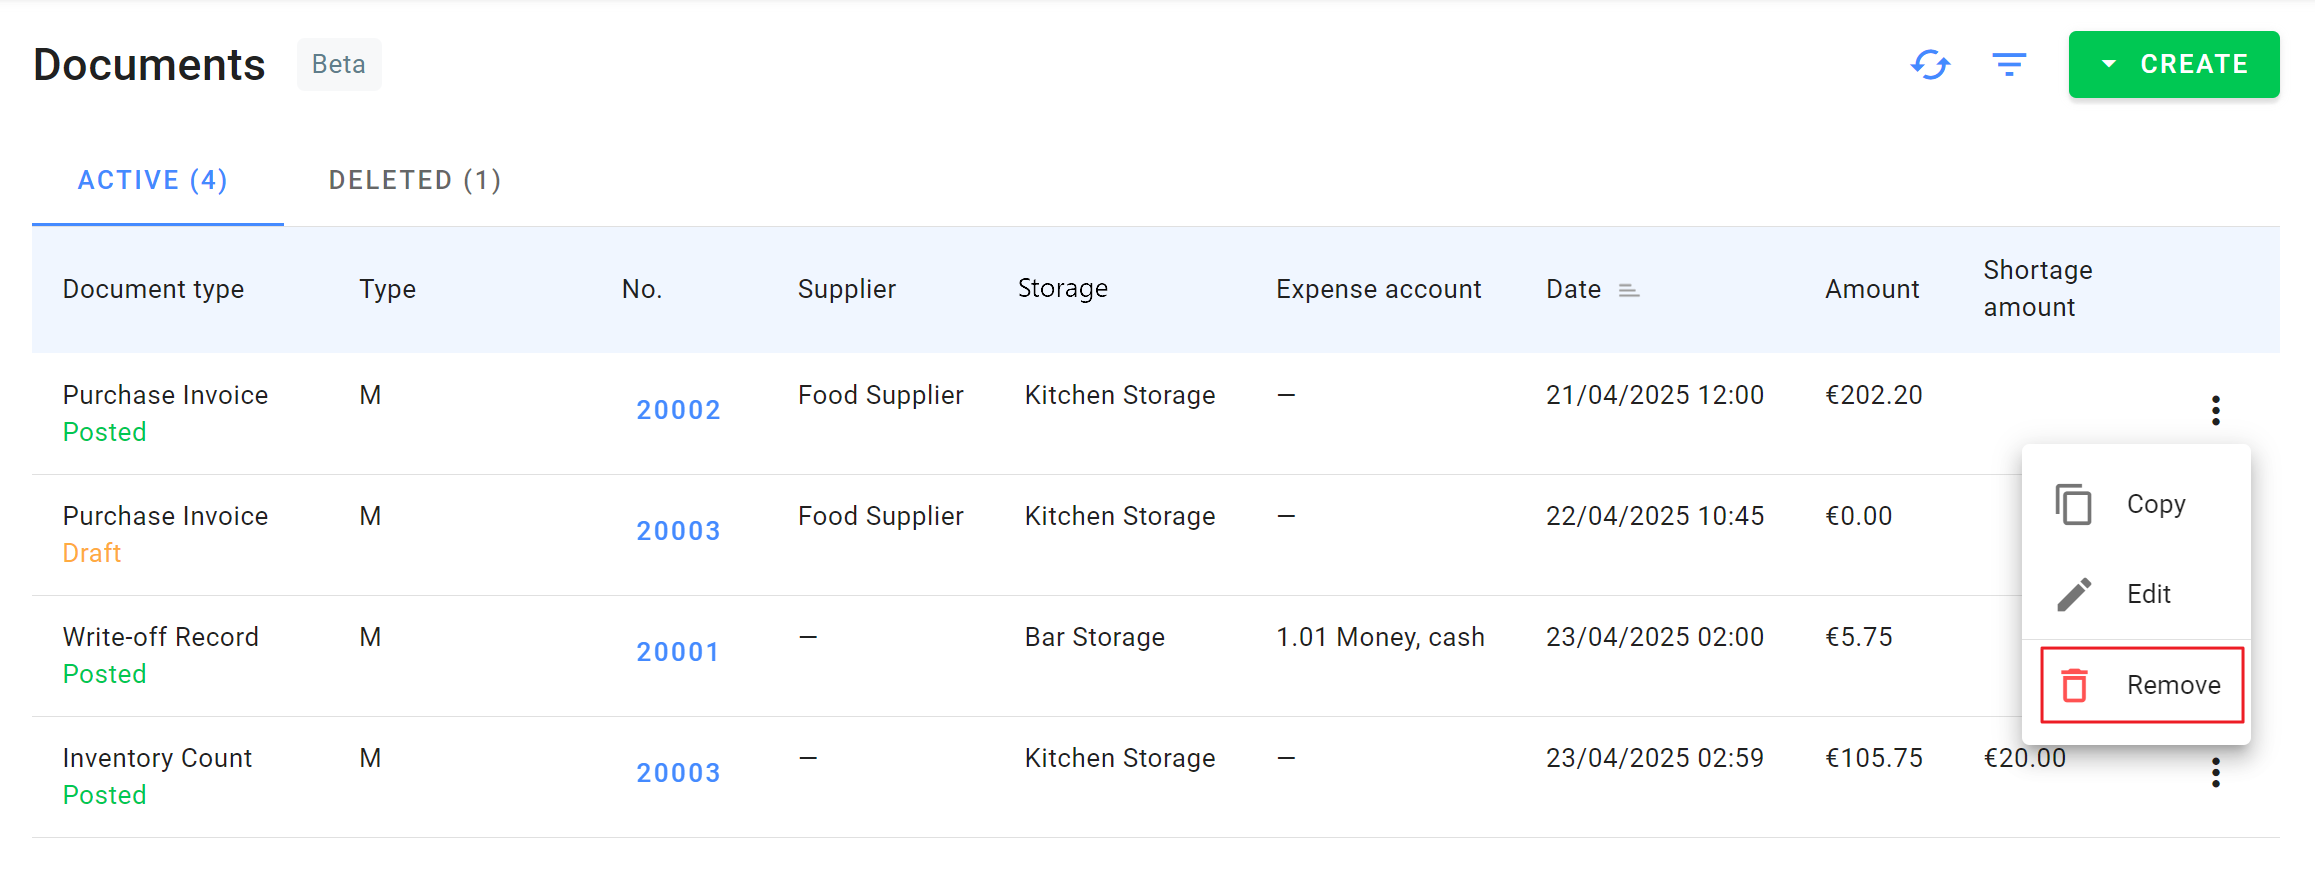Screen dimensions: 2315x876
Task: Open kebab menu for Inventory Count row
Action: pyautogui.click(x=2215, y=772)
